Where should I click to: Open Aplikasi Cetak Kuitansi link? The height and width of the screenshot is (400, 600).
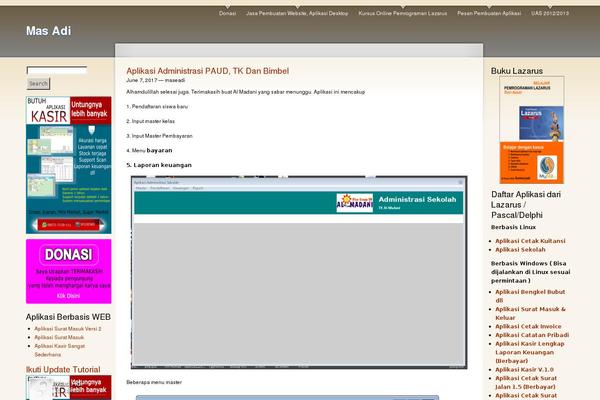[x=530, y=241]
